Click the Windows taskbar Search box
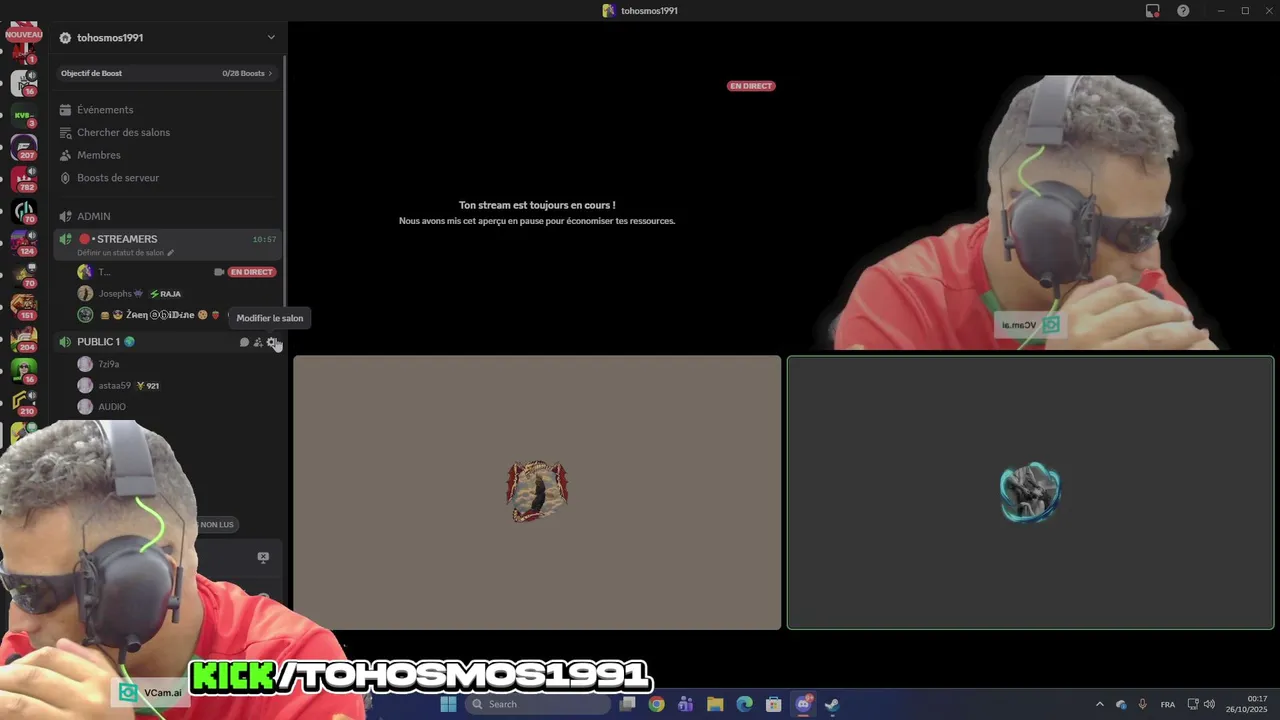Image resolution: width=1280 pixels, height=720 pixels. [538, 704]
